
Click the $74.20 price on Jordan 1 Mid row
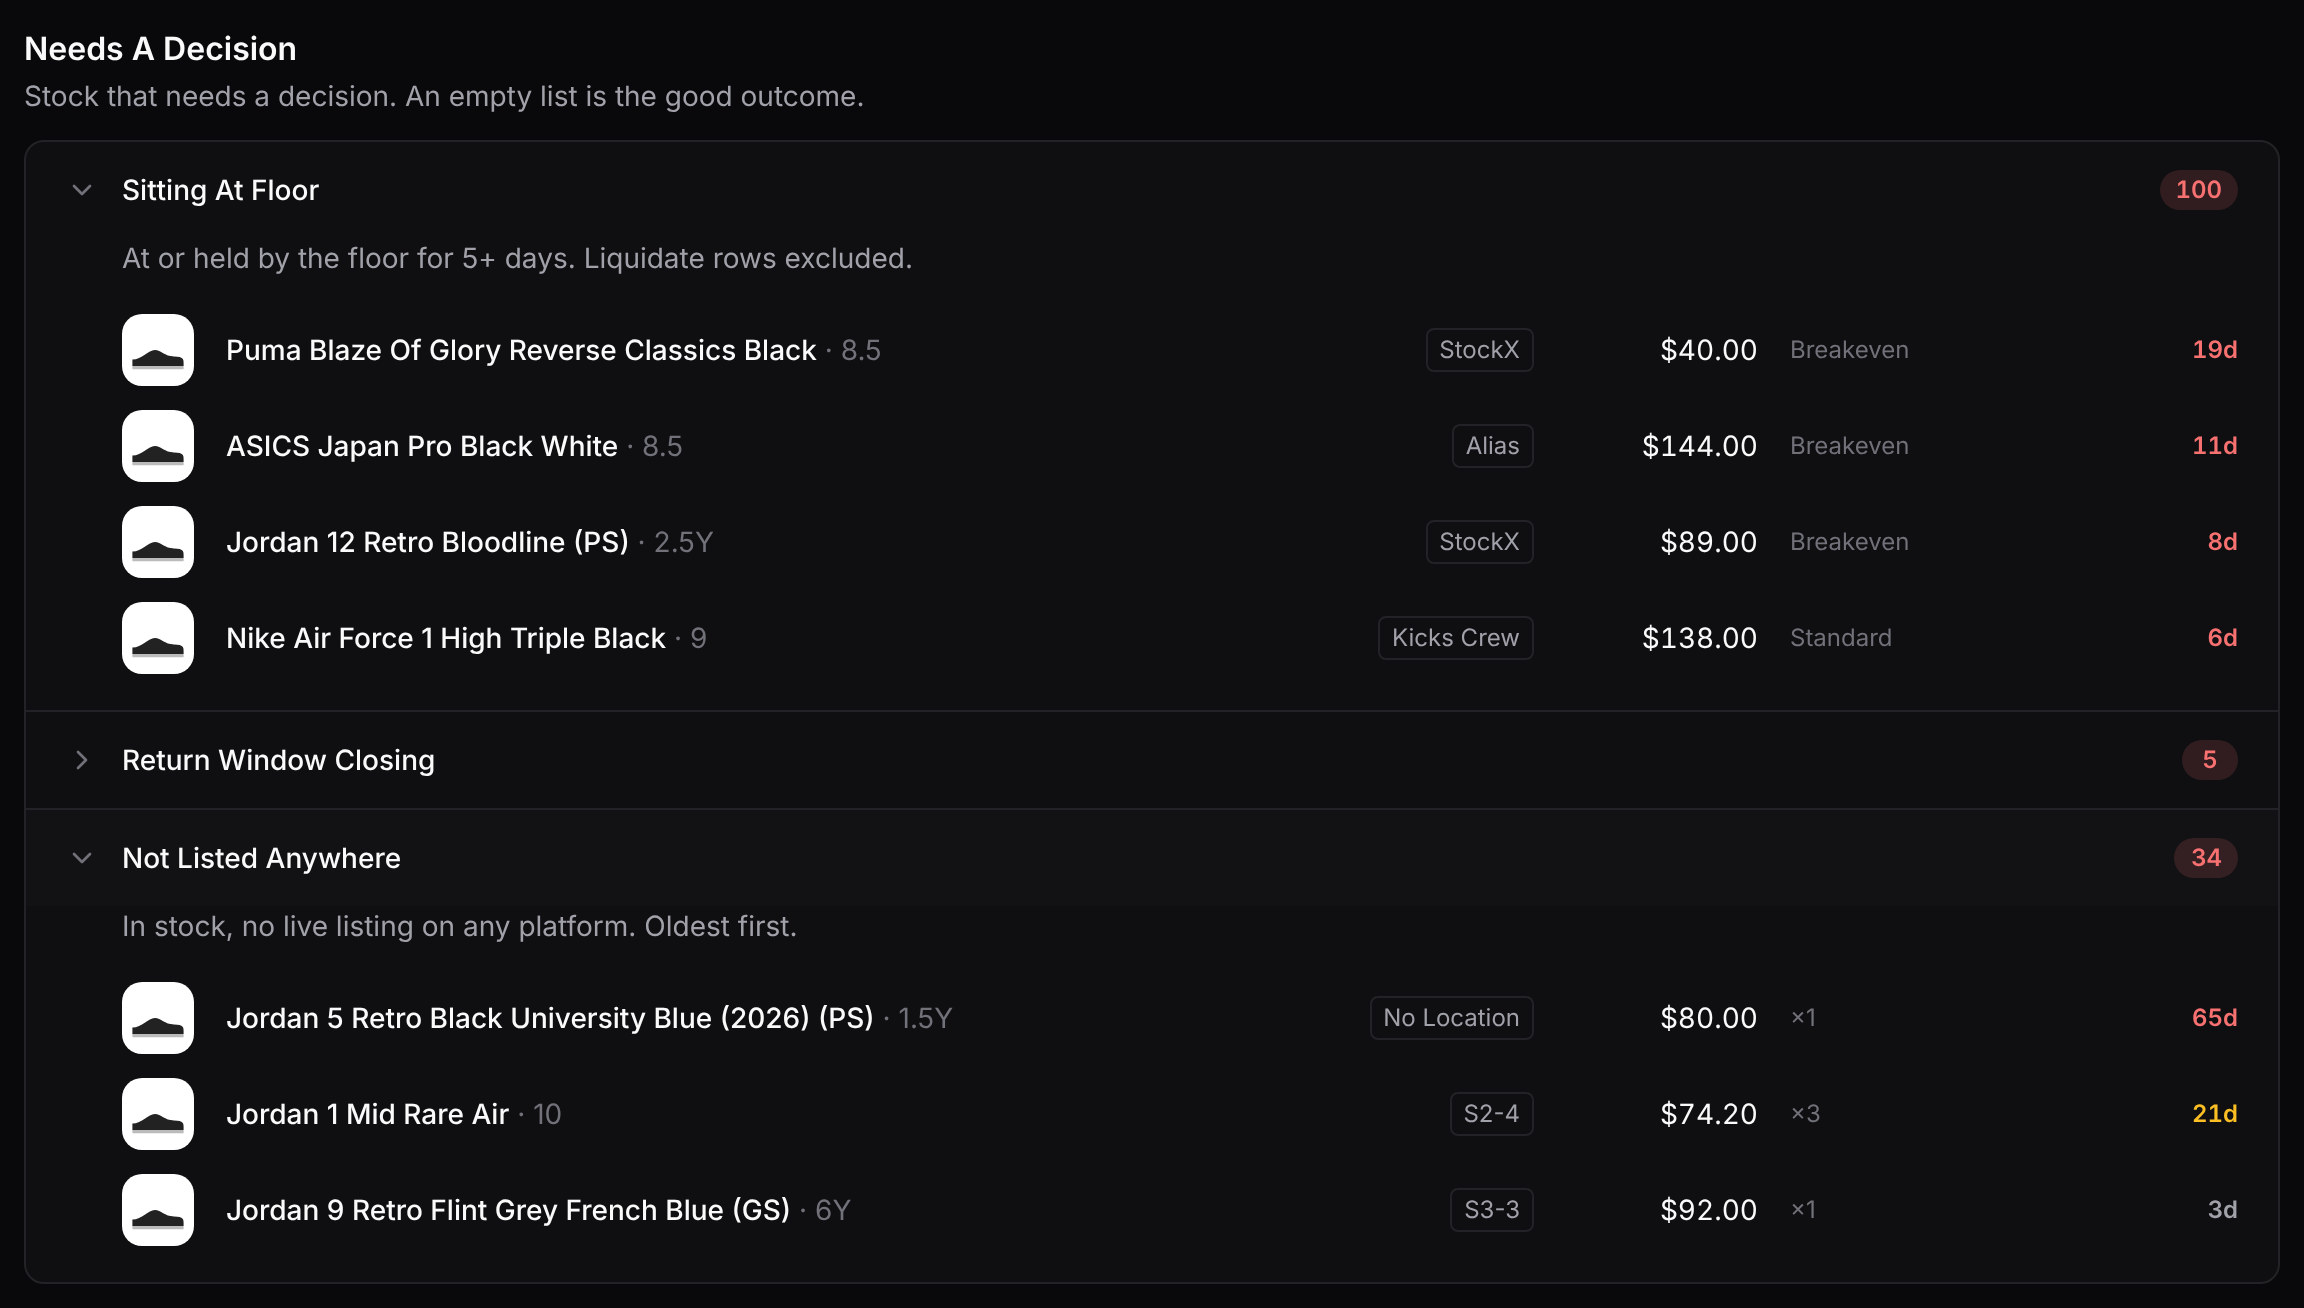[x=1708, y=1114]
